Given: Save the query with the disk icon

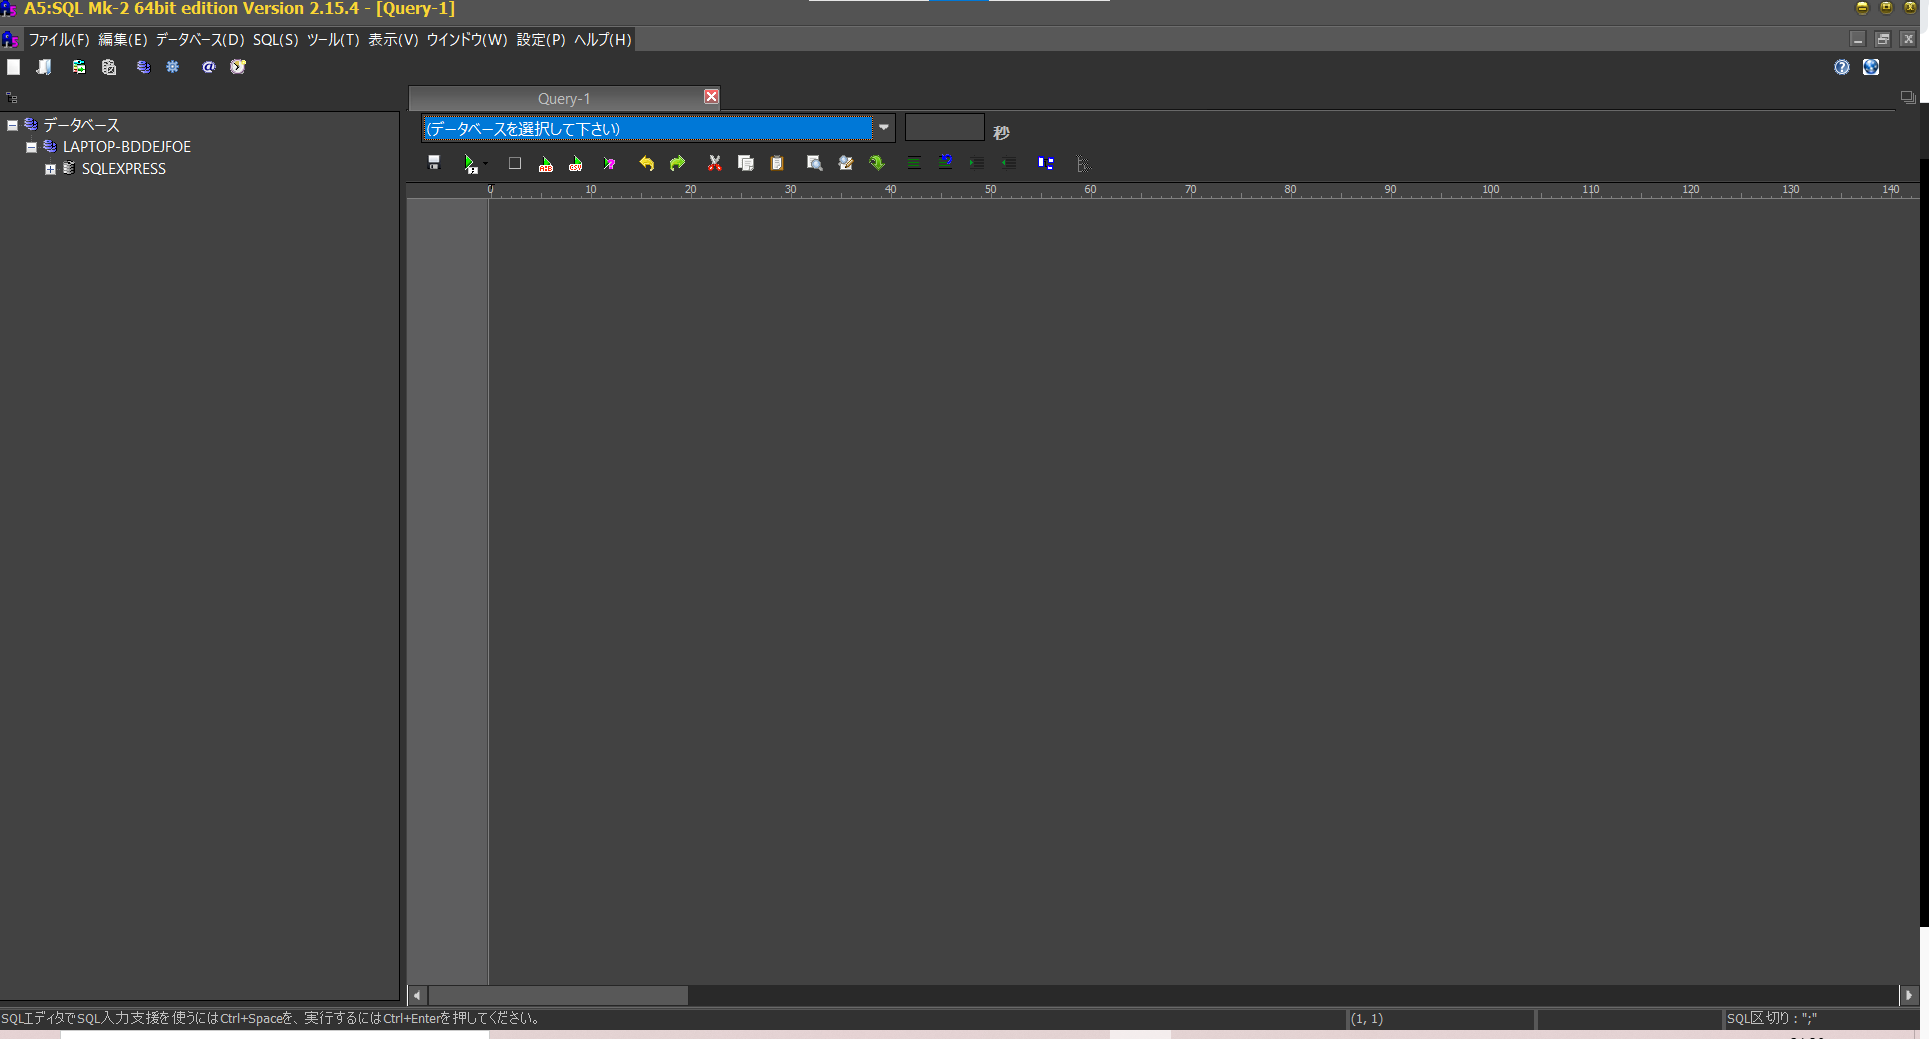Looking at the screenshot, I should click(x=434, y=163).
